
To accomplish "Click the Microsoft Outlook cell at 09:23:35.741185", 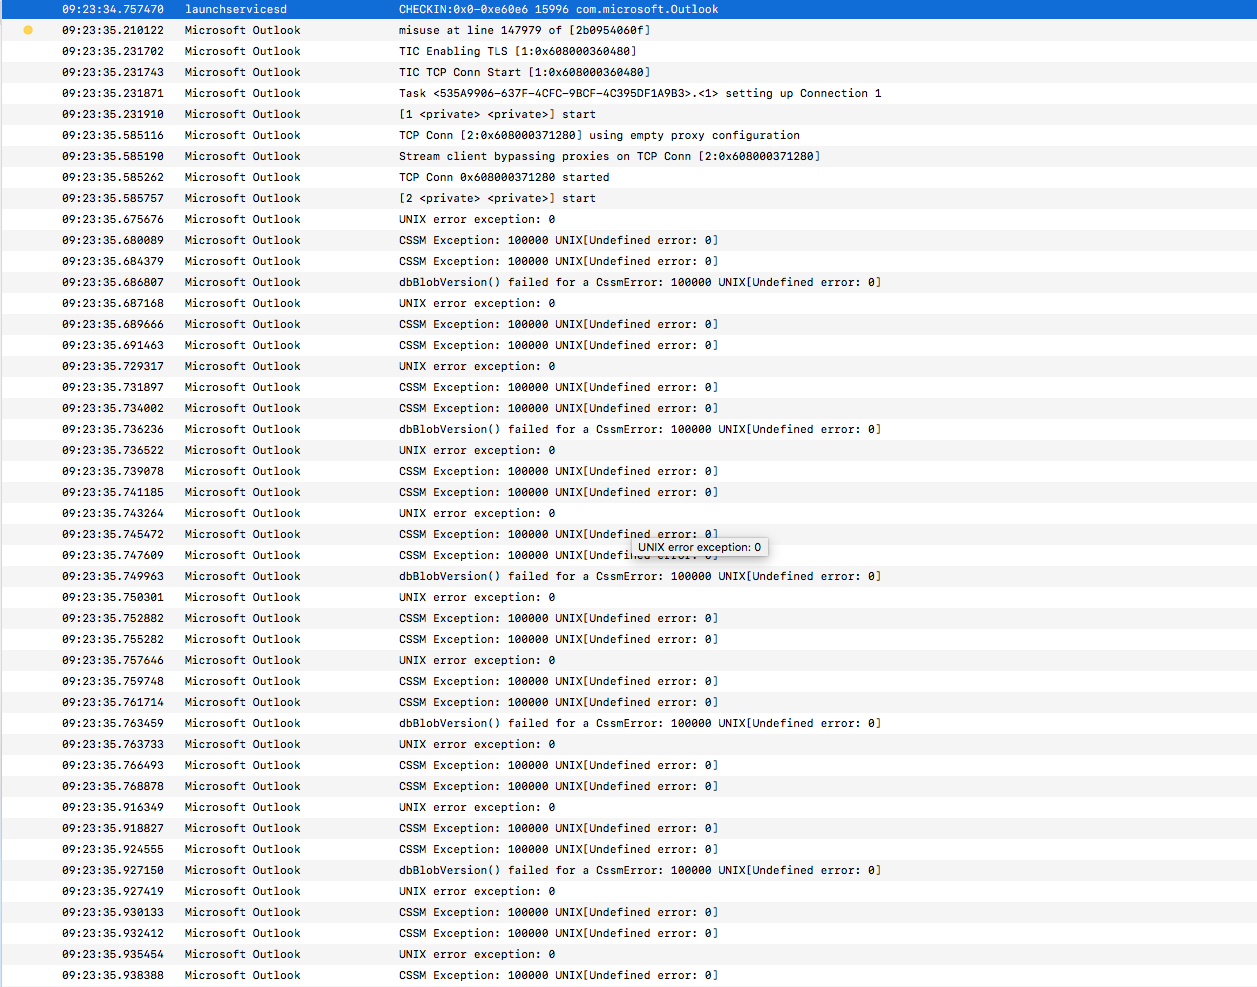I will [x=242, y=492].
